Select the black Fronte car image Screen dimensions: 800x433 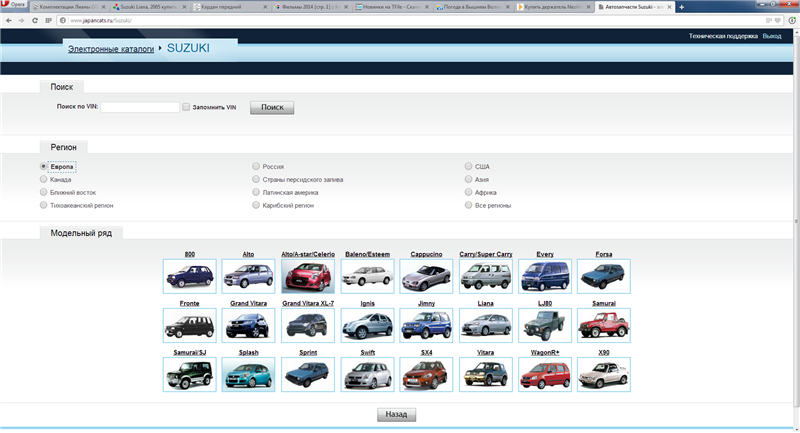click(x=190, y=325)
